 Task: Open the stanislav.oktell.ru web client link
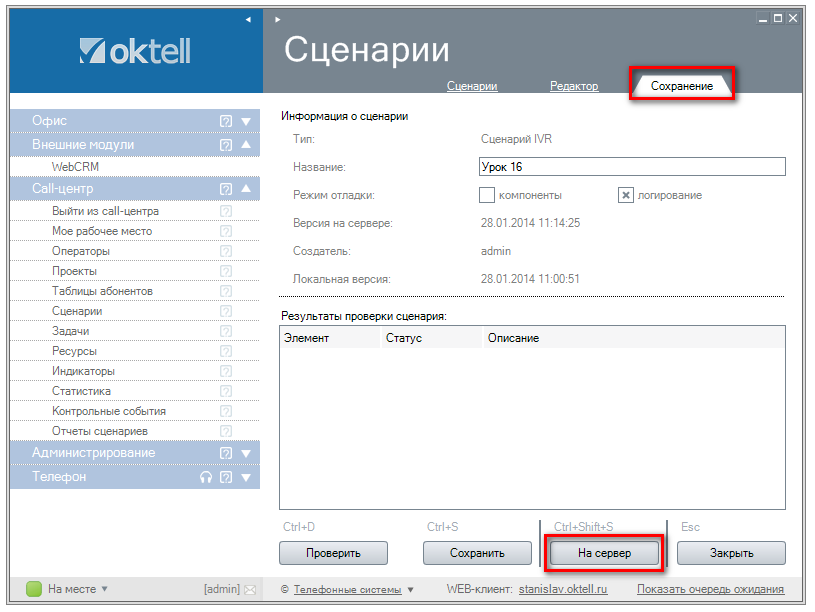tap(563, 589)
